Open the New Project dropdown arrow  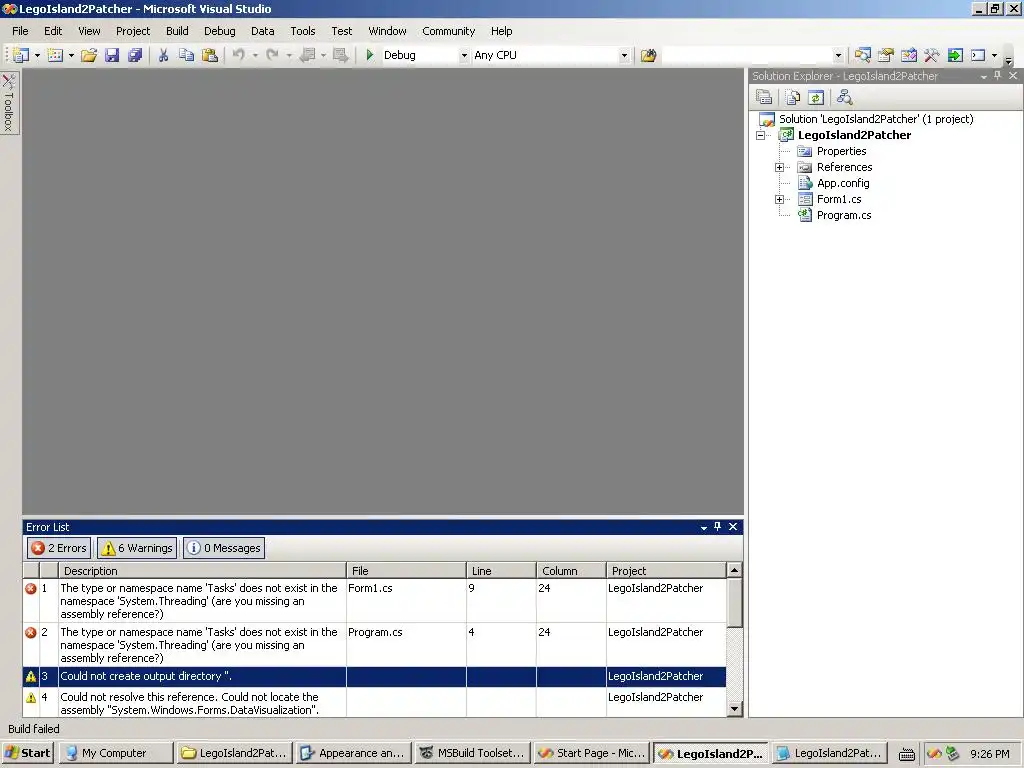37,56
